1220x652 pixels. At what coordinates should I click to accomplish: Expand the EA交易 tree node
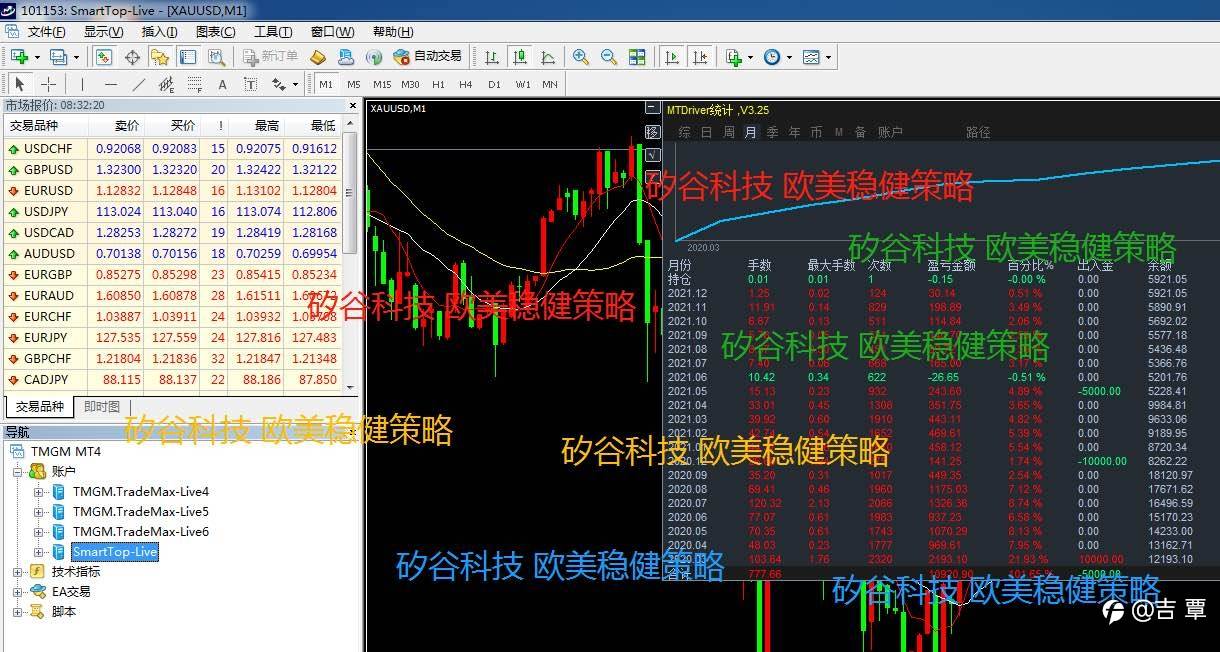18,592
